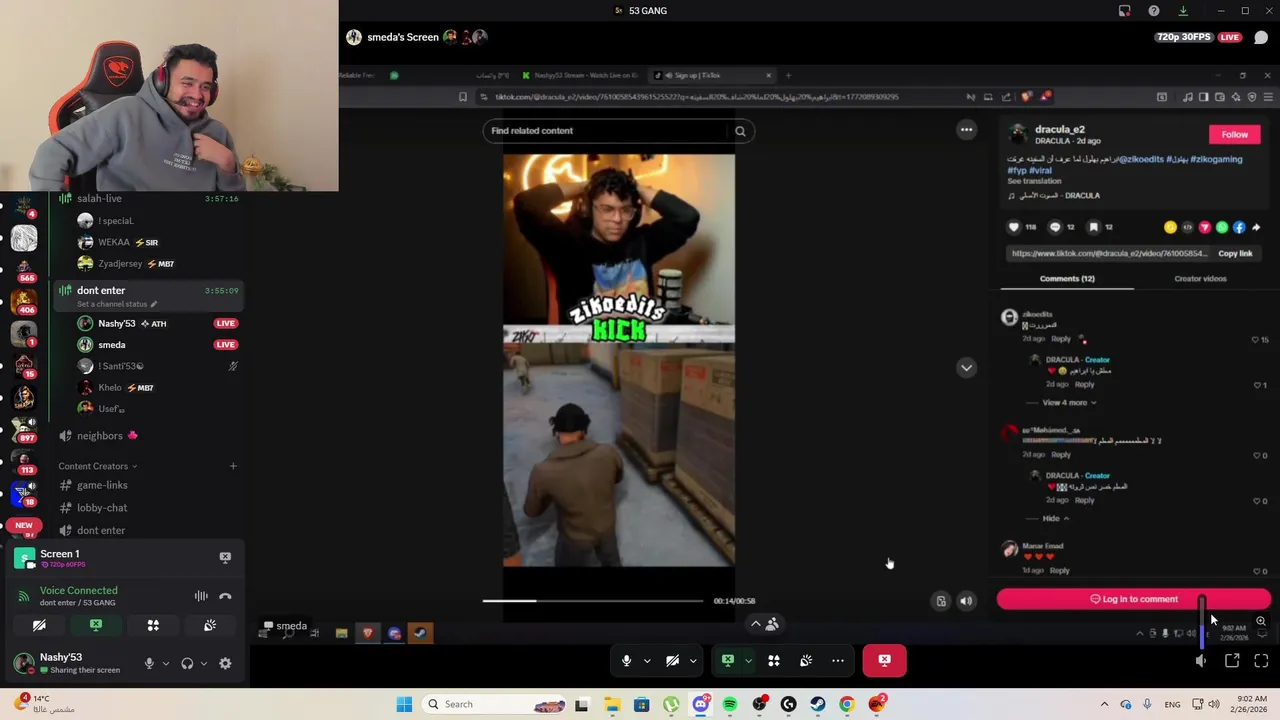This screenshot has width=1280, height=720.
Task: Toggle camera in bottom call bar
Action: click(672, 660)
